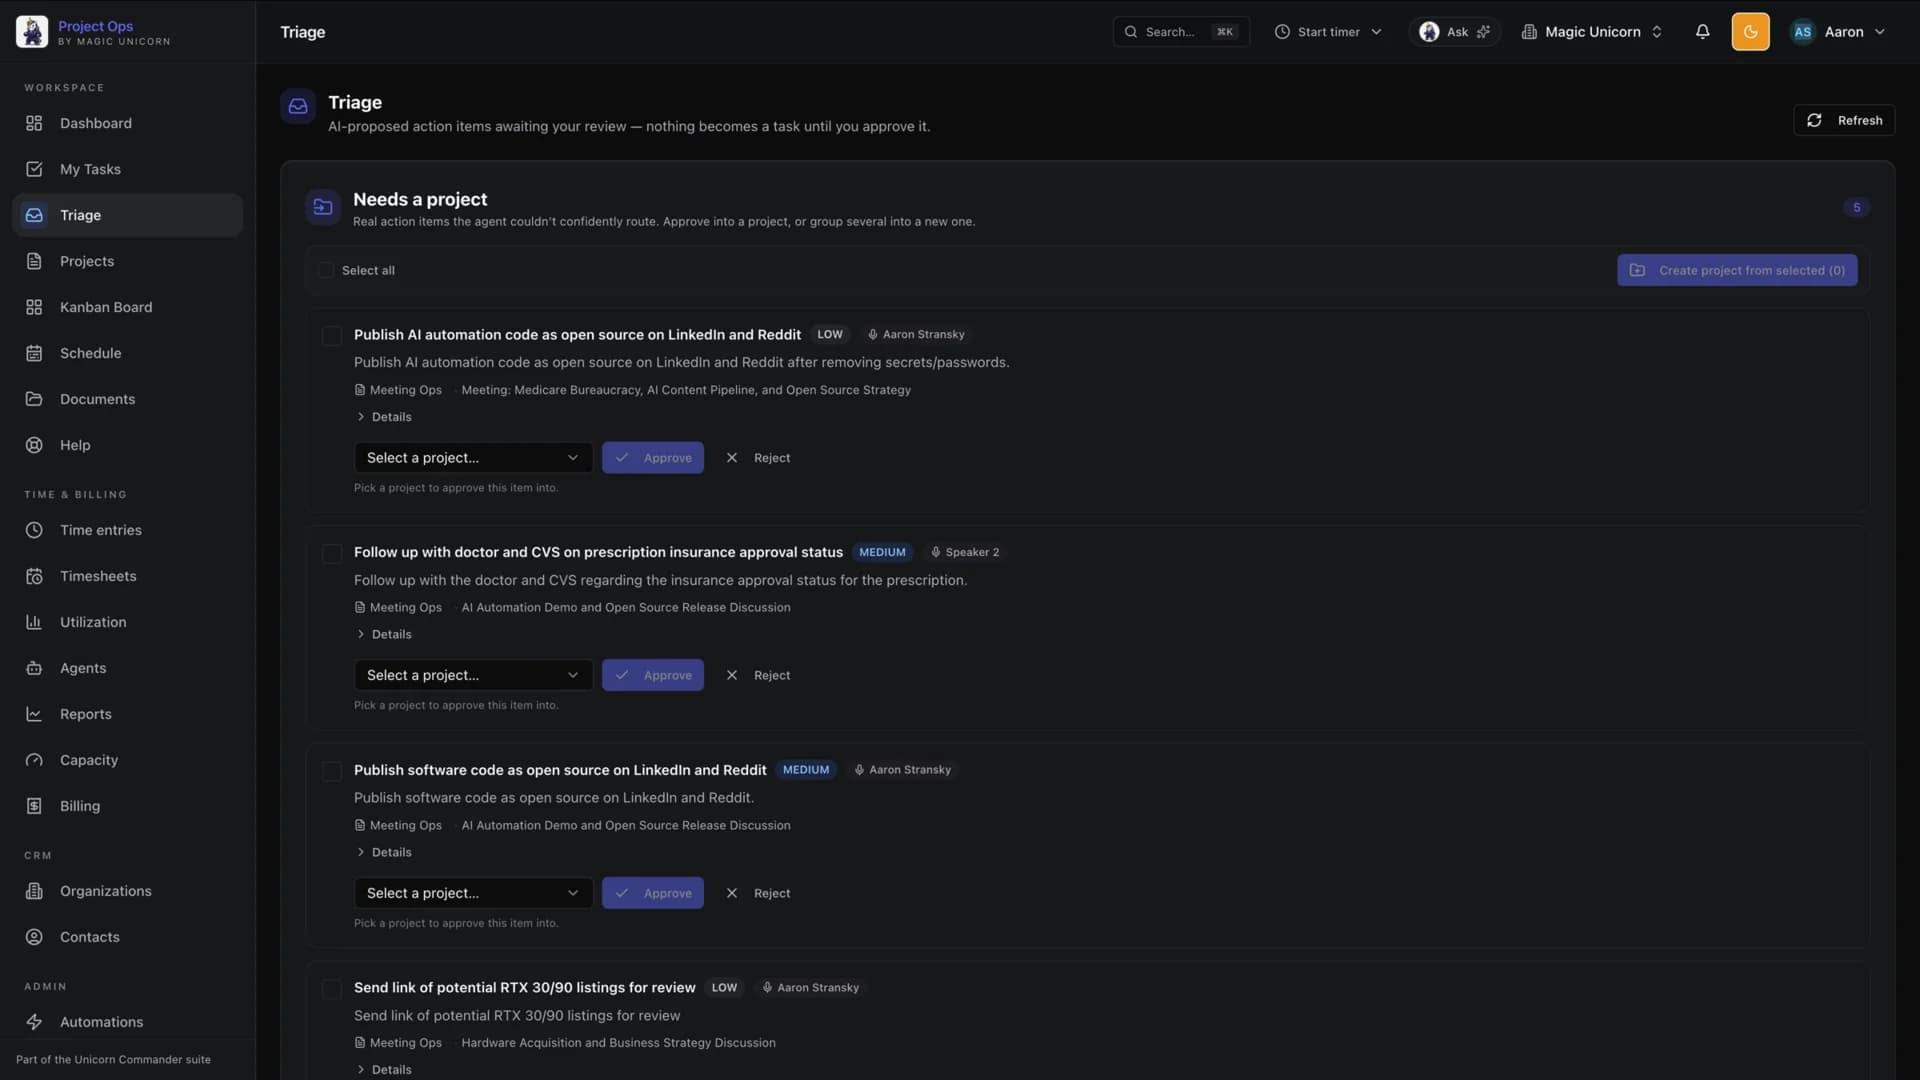Check the Select all checkbox
The height and width of the screenshot is (1080, 1920).
pos(326,270)
